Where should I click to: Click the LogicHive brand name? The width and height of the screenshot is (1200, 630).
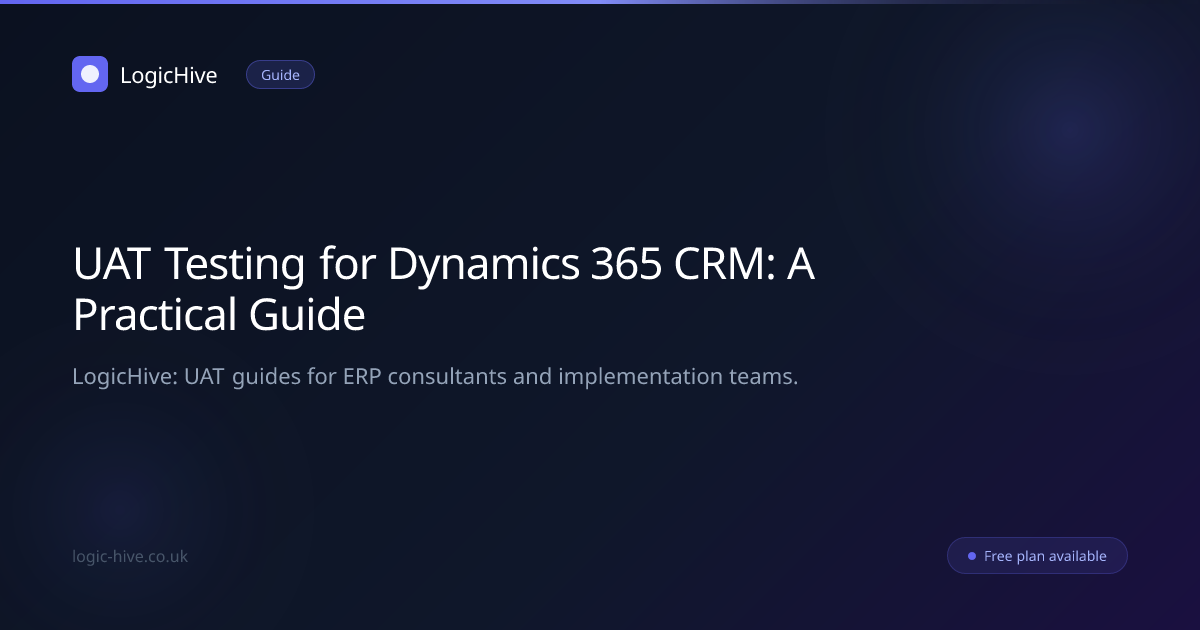(168, 75)
